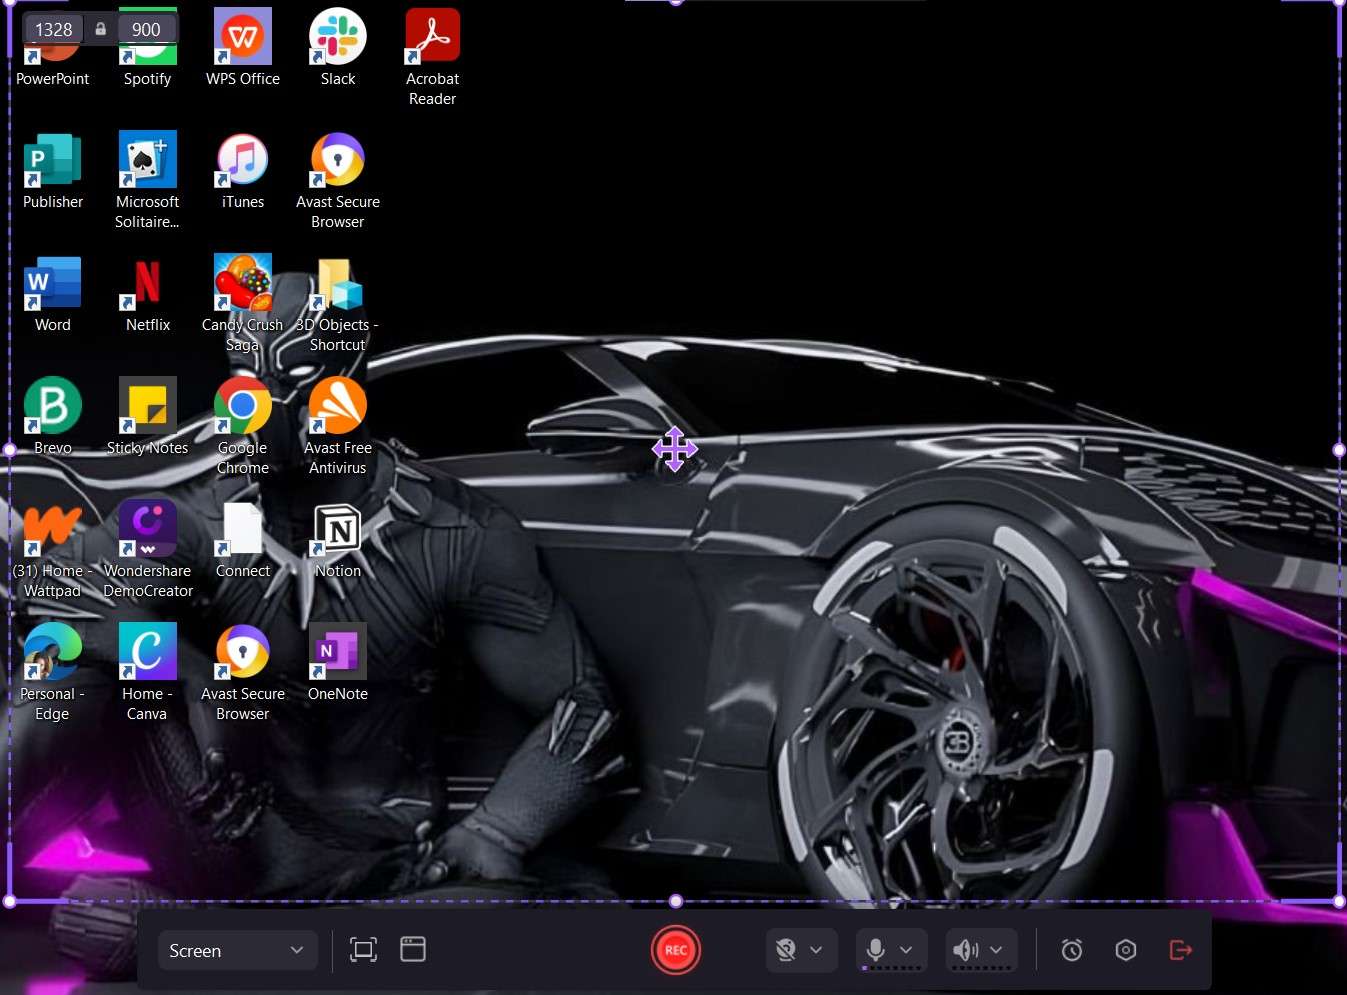
Task: Edit the capture width field 1328
Action: point(54,29)
